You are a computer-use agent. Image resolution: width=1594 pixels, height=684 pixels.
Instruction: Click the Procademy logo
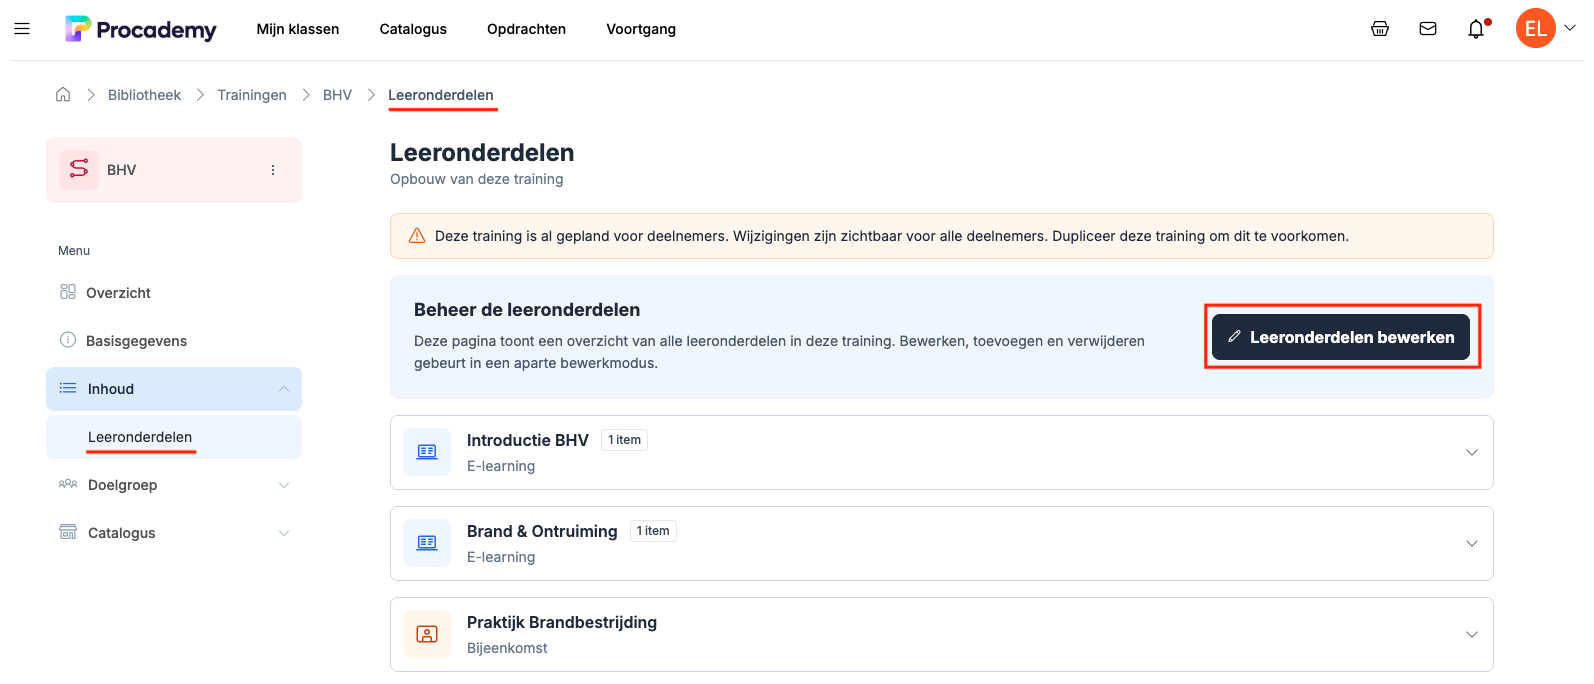(x=141, y=29)
